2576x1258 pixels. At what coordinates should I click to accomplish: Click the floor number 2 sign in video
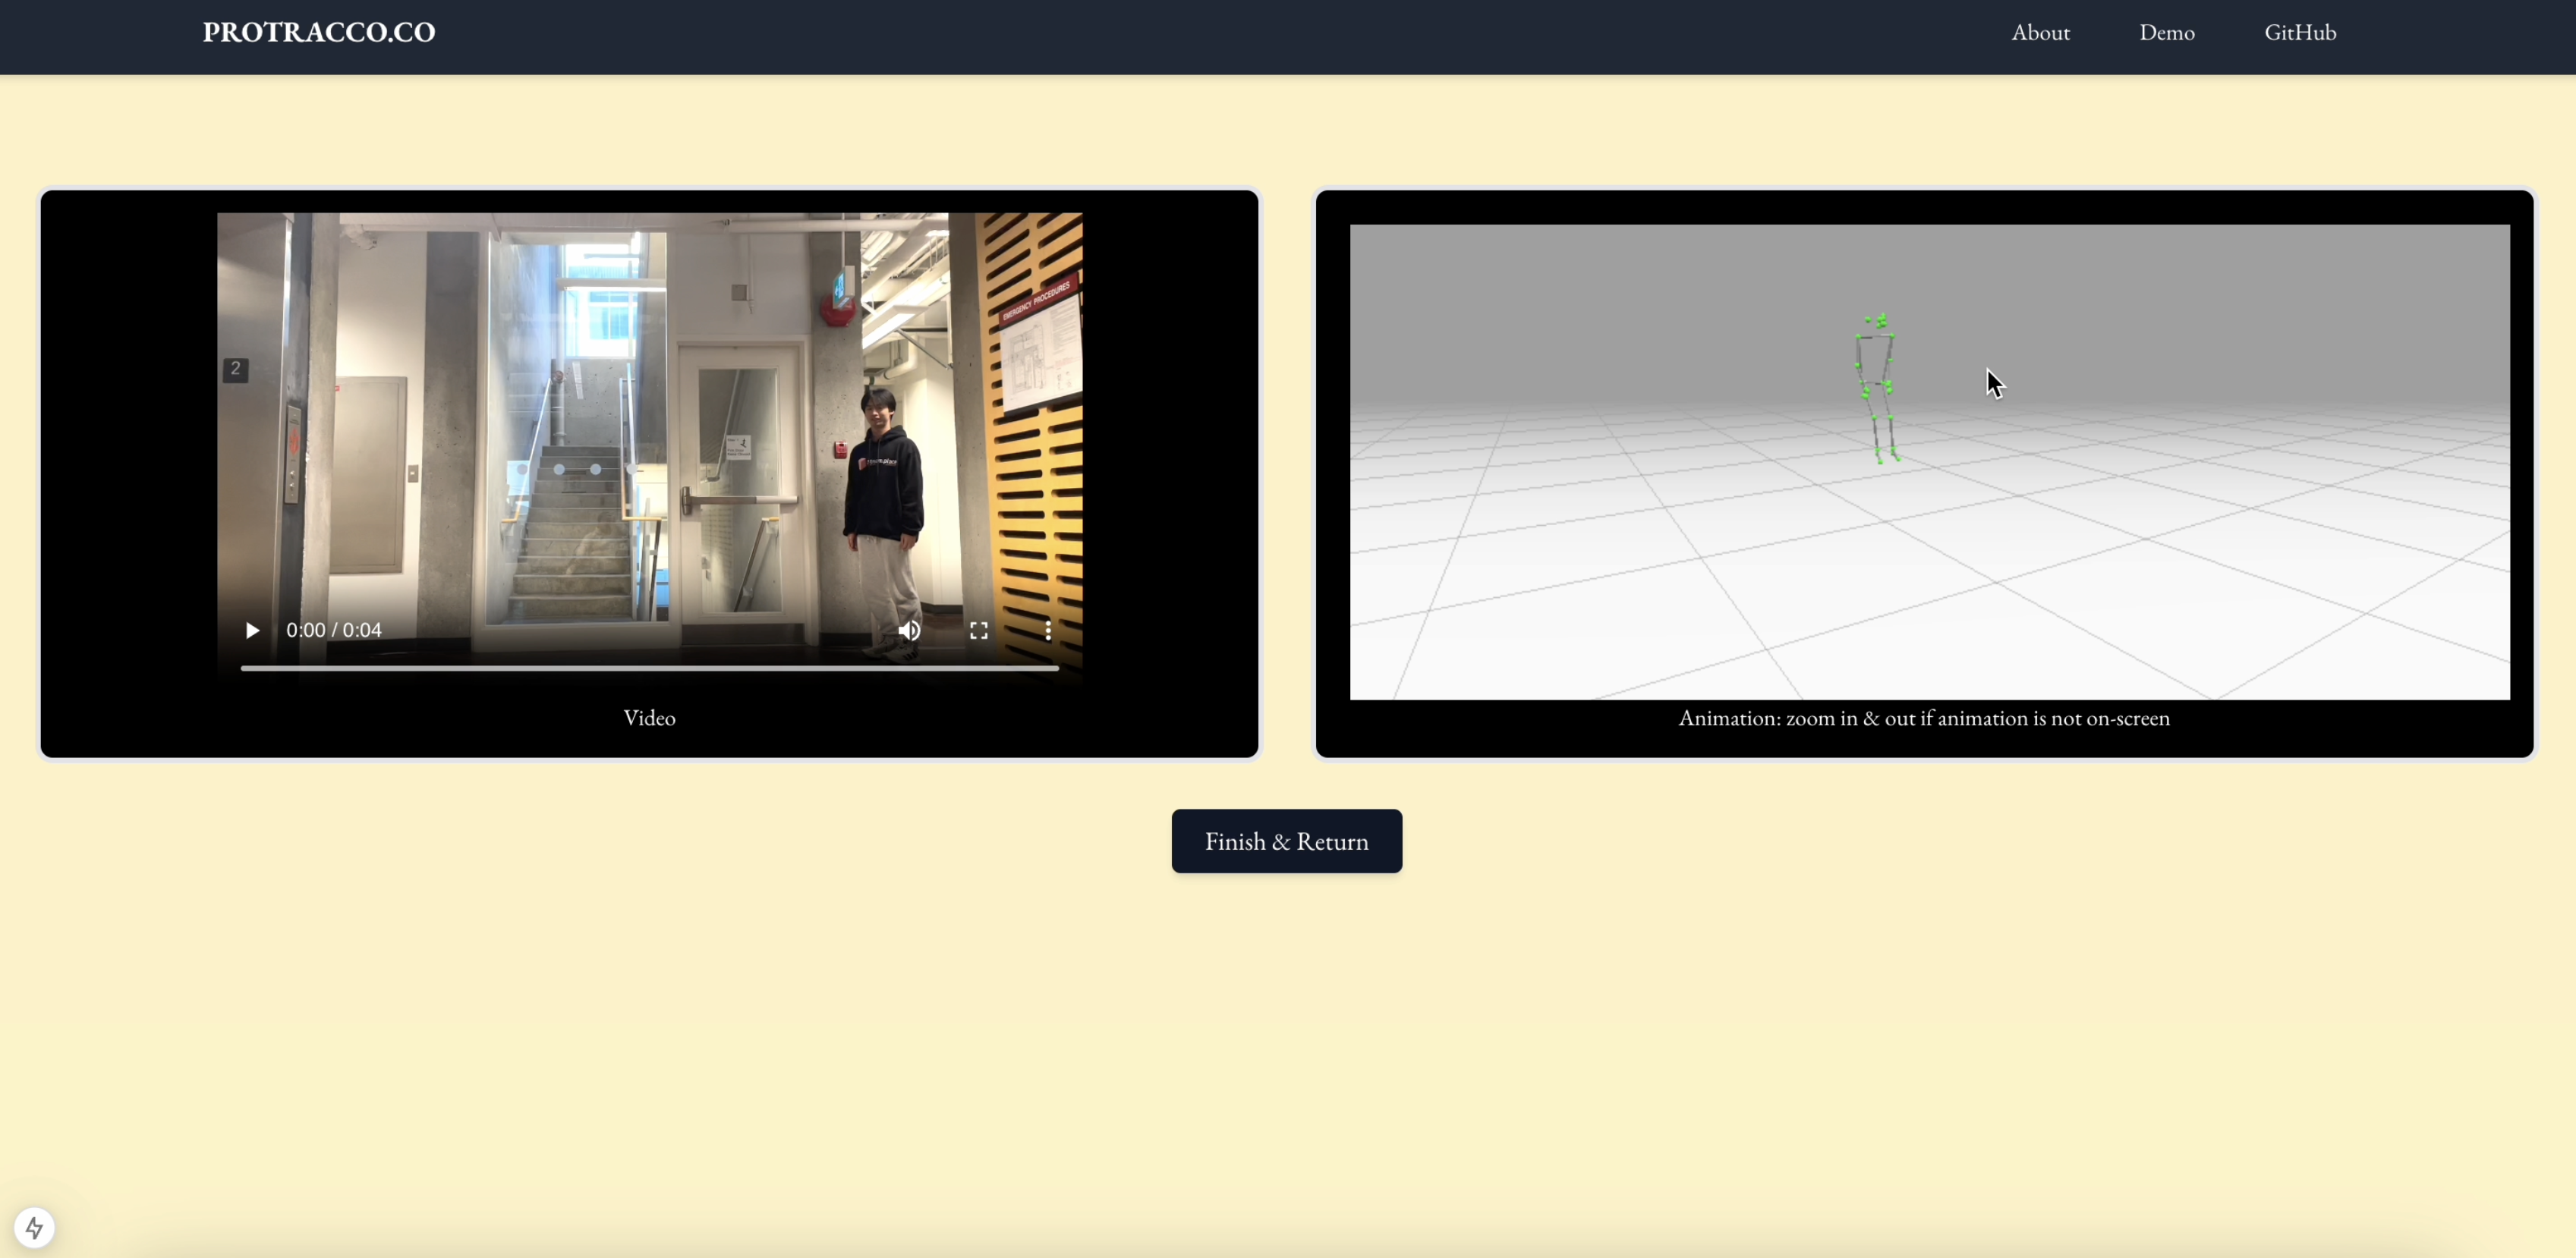click(235, 369)
